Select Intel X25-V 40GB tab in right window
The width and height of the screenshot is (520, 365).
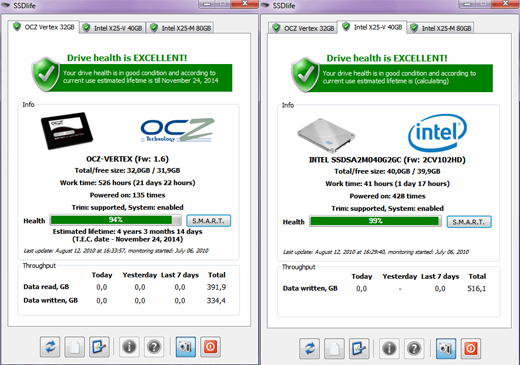click(x=372, y=27)
